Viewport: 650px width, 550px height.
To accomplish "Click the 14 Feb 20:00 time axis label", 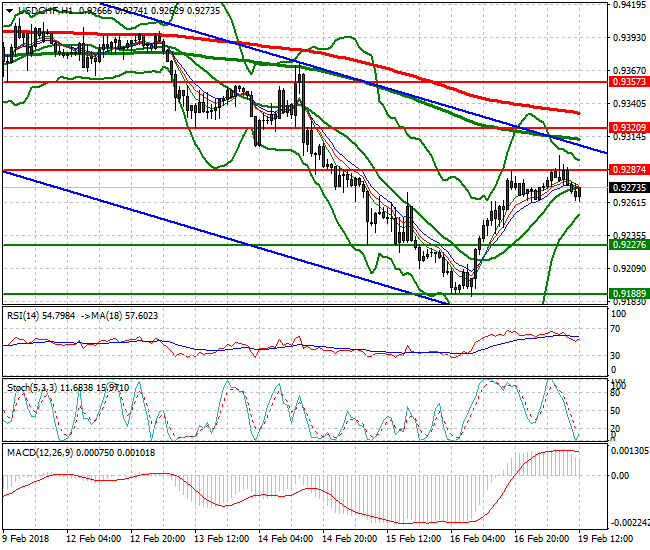I will point(349,539).
